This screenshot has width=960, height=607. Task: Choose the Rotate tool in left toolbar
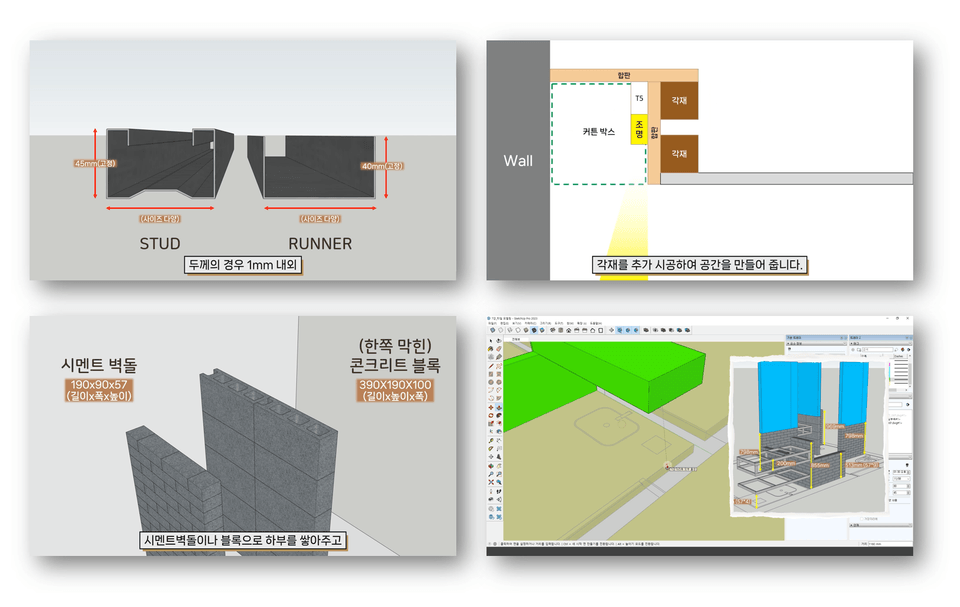tap(491, 415)
